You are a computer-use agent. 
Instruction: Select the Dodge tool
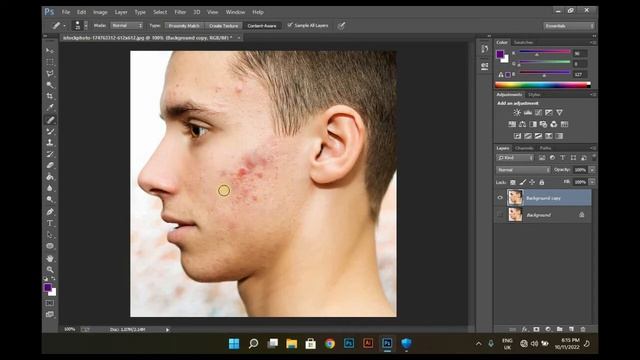pos(50,200)
